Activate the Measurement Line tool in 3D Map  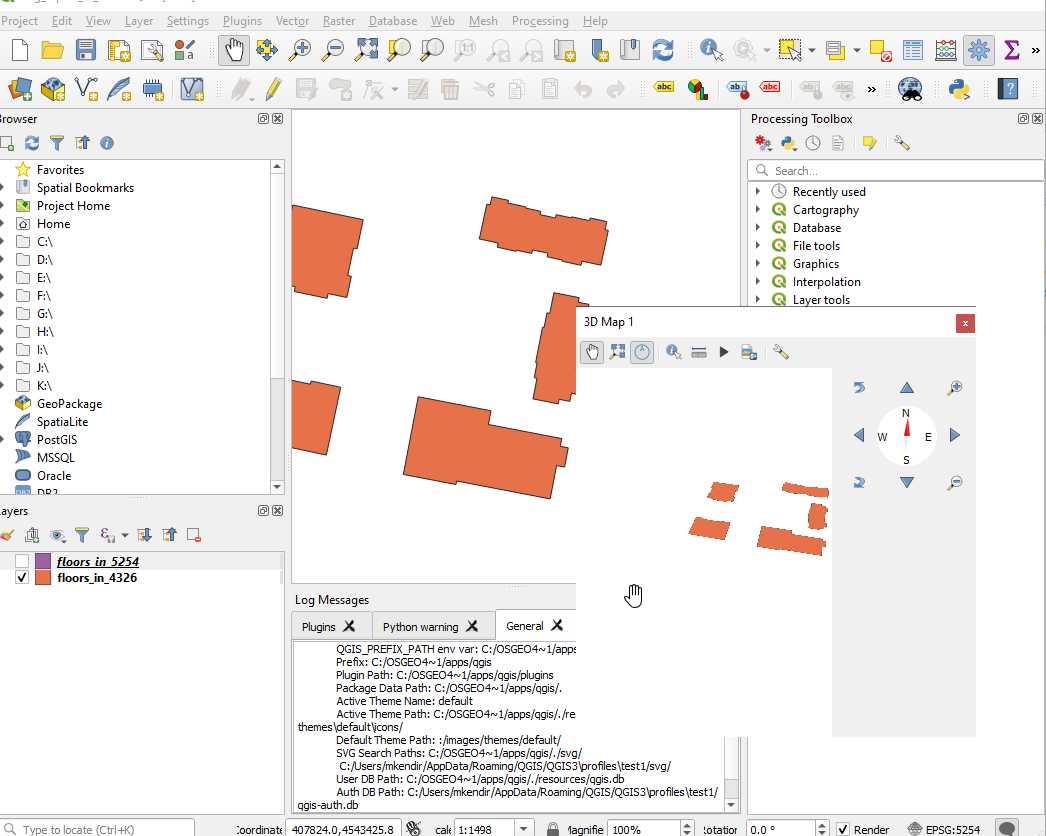(698, 352)
